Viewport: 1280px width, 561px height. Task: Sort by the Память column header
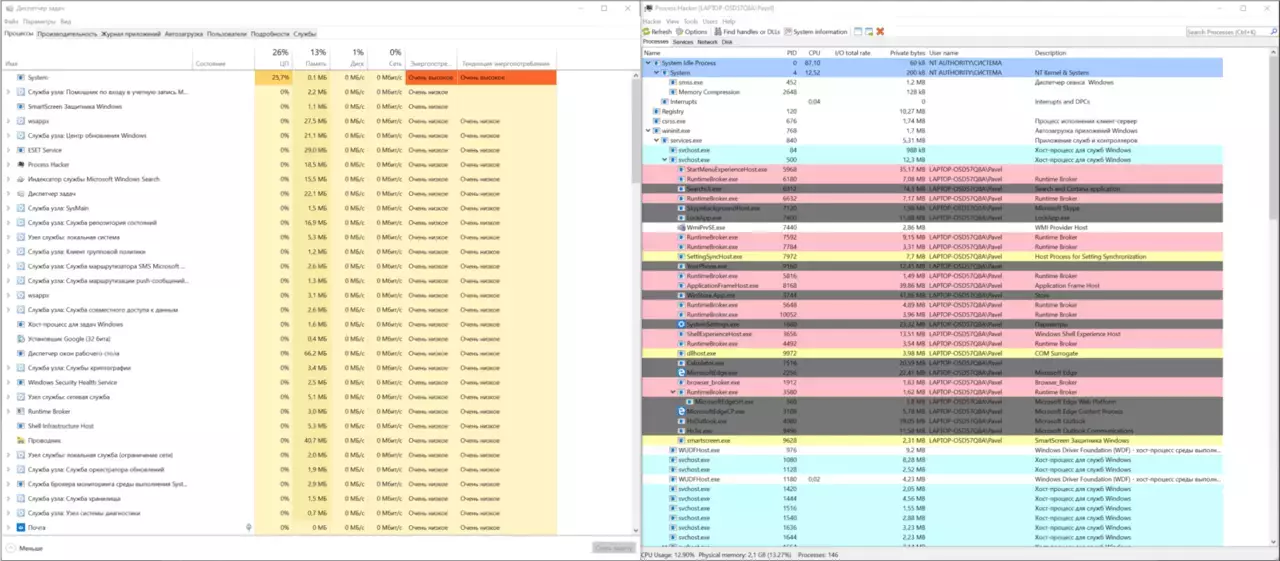(x=312, y=57)
